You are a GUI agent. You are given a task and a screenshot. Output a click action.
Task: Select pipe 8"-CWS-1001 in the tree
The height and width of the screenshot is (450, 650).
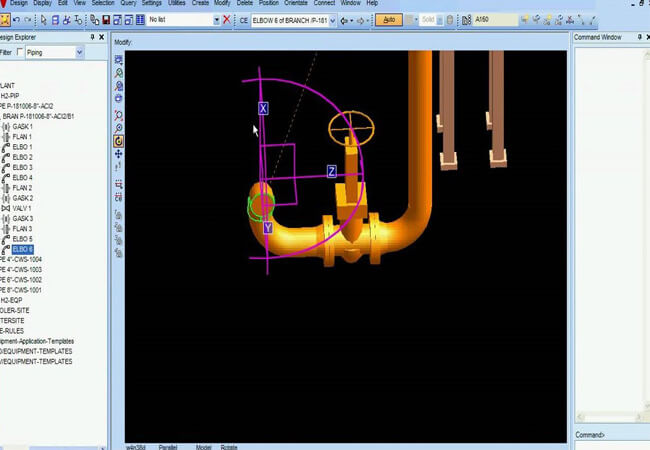(x=21, y=290)
